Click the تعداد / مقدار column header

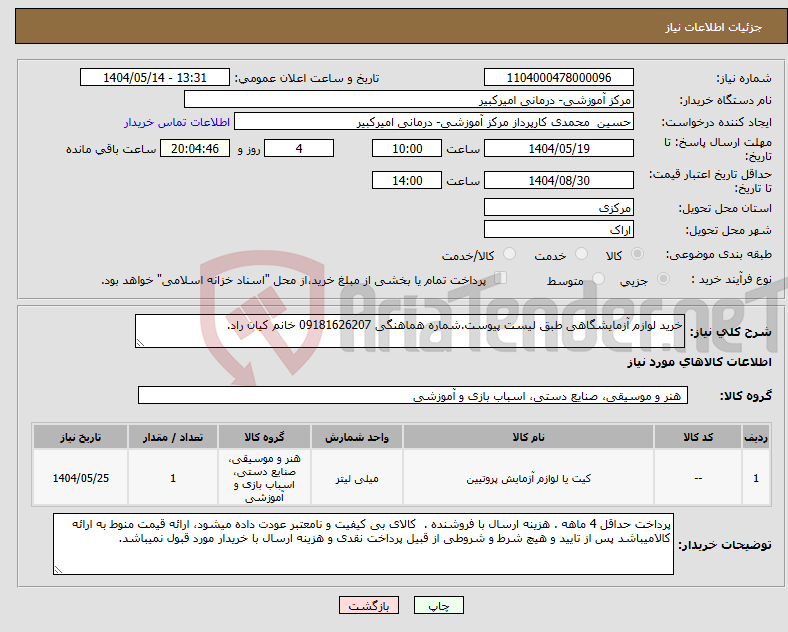[x=173, y=437]
